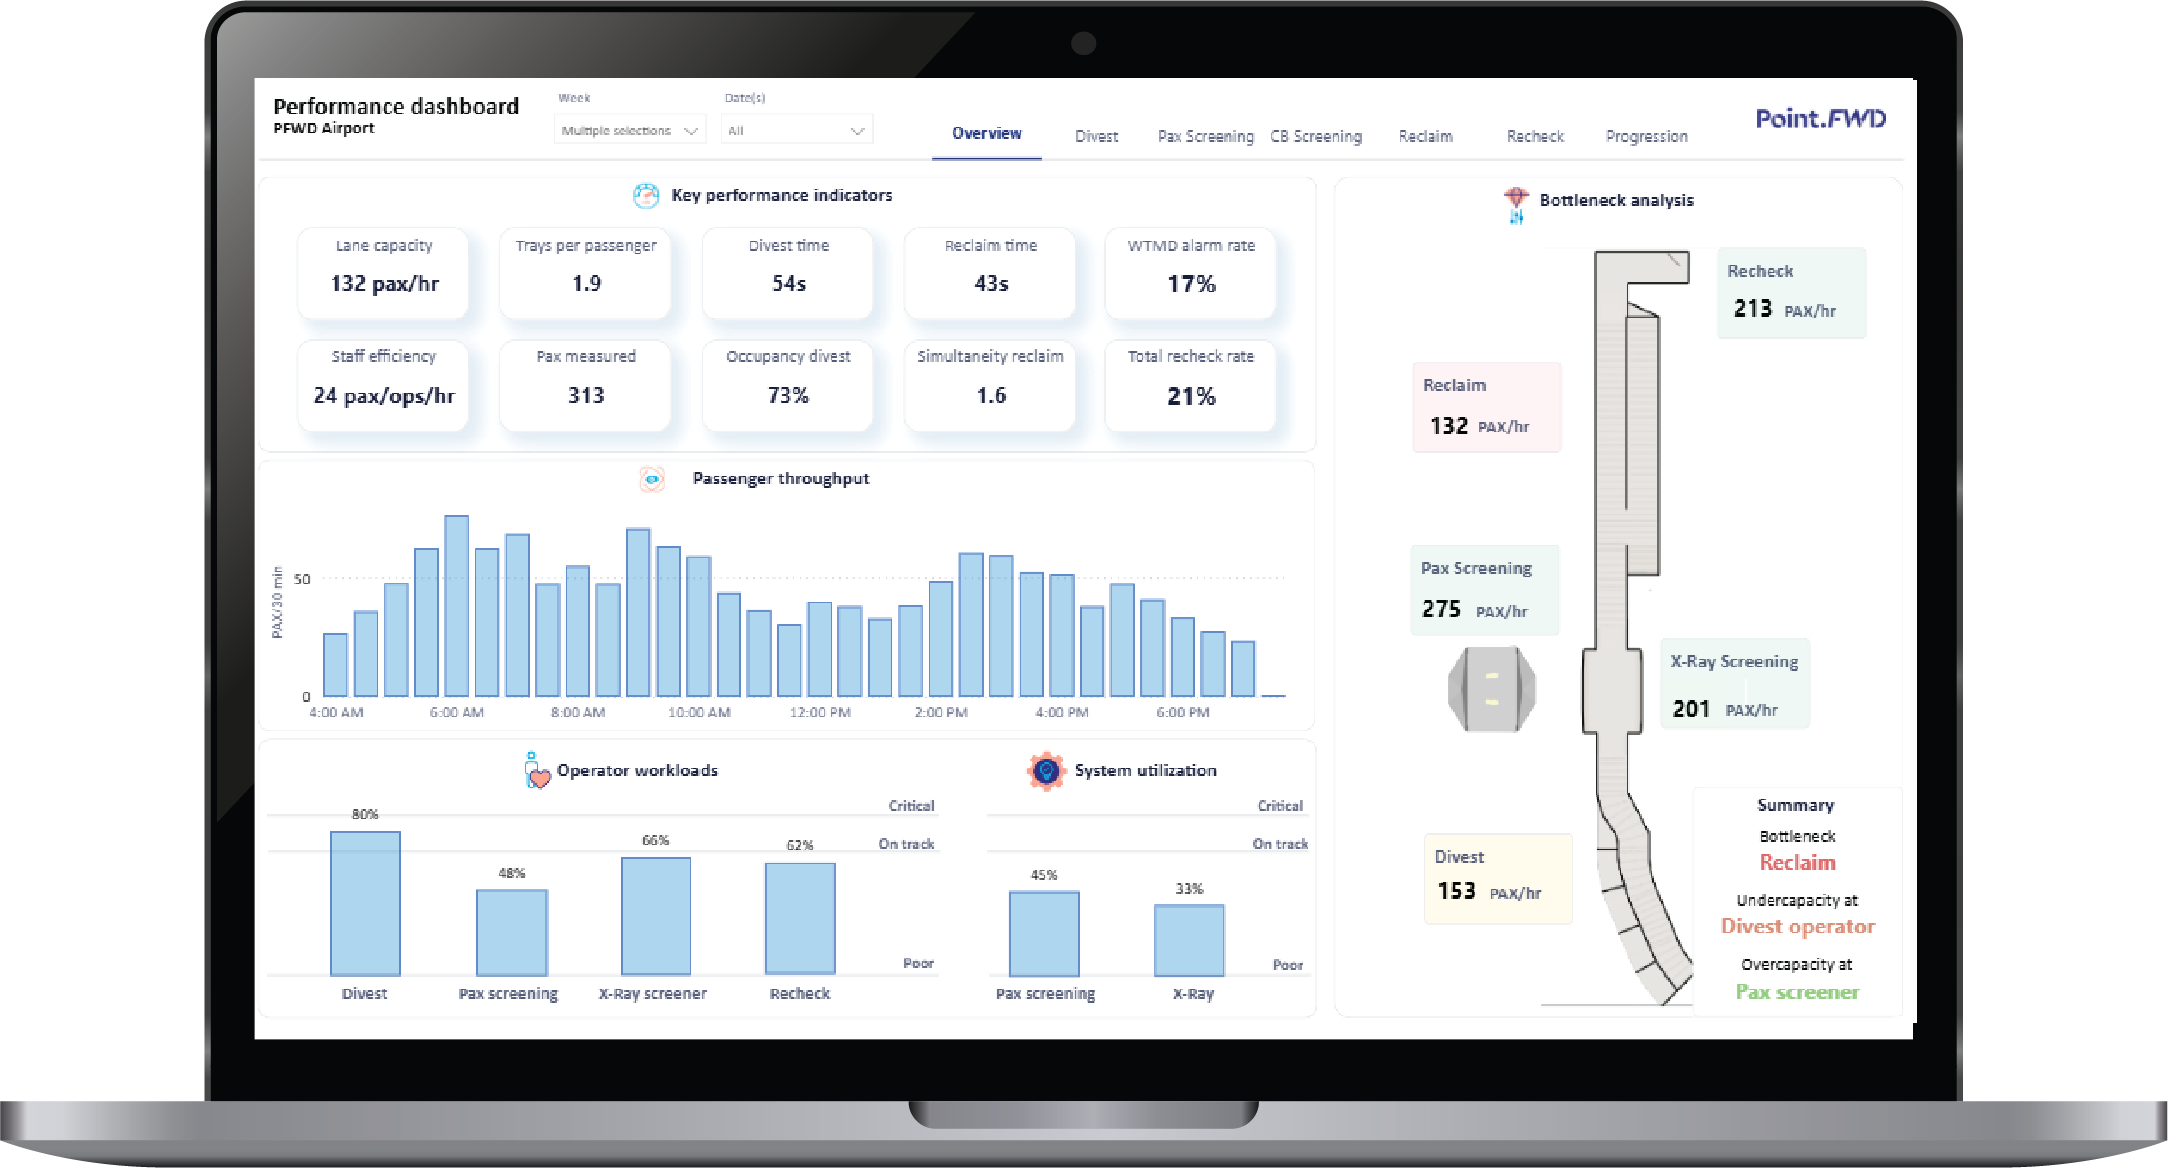Click the X-Ray Screening throughput box
The image size is (2168, 1168).
[x=1734, y=684]
